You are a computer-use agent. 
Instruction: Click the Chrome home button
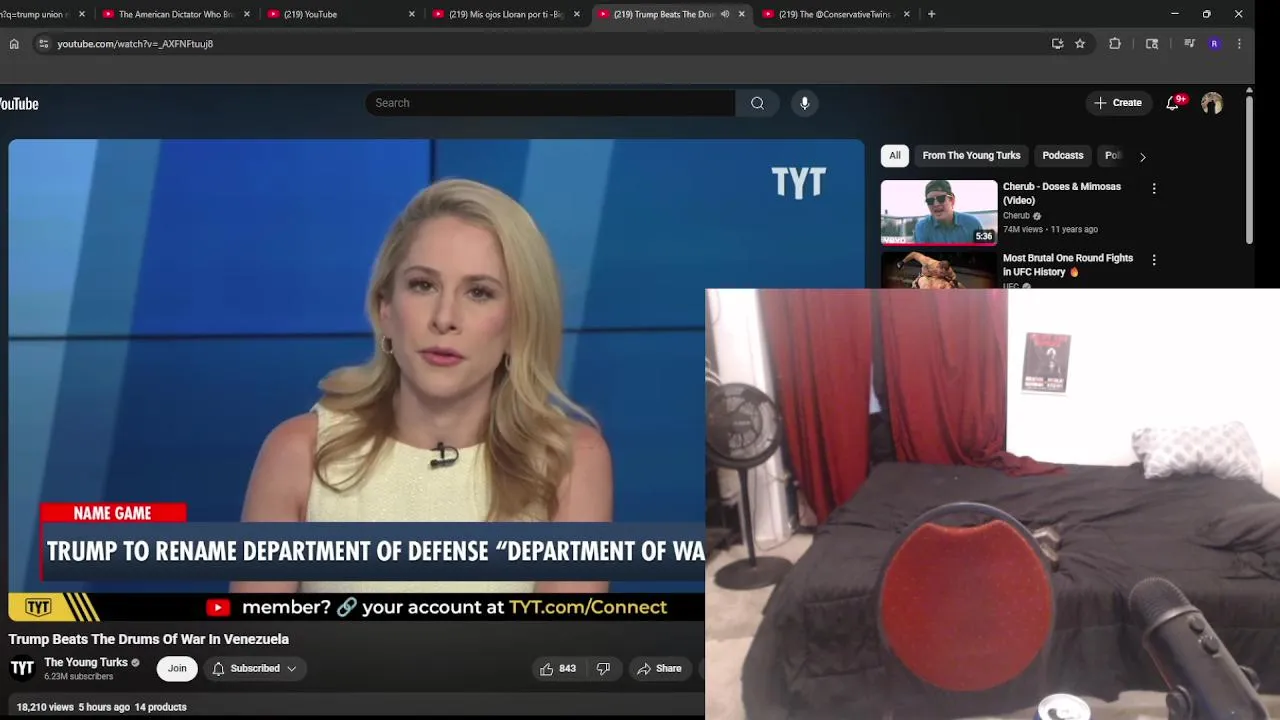(14, 44)
